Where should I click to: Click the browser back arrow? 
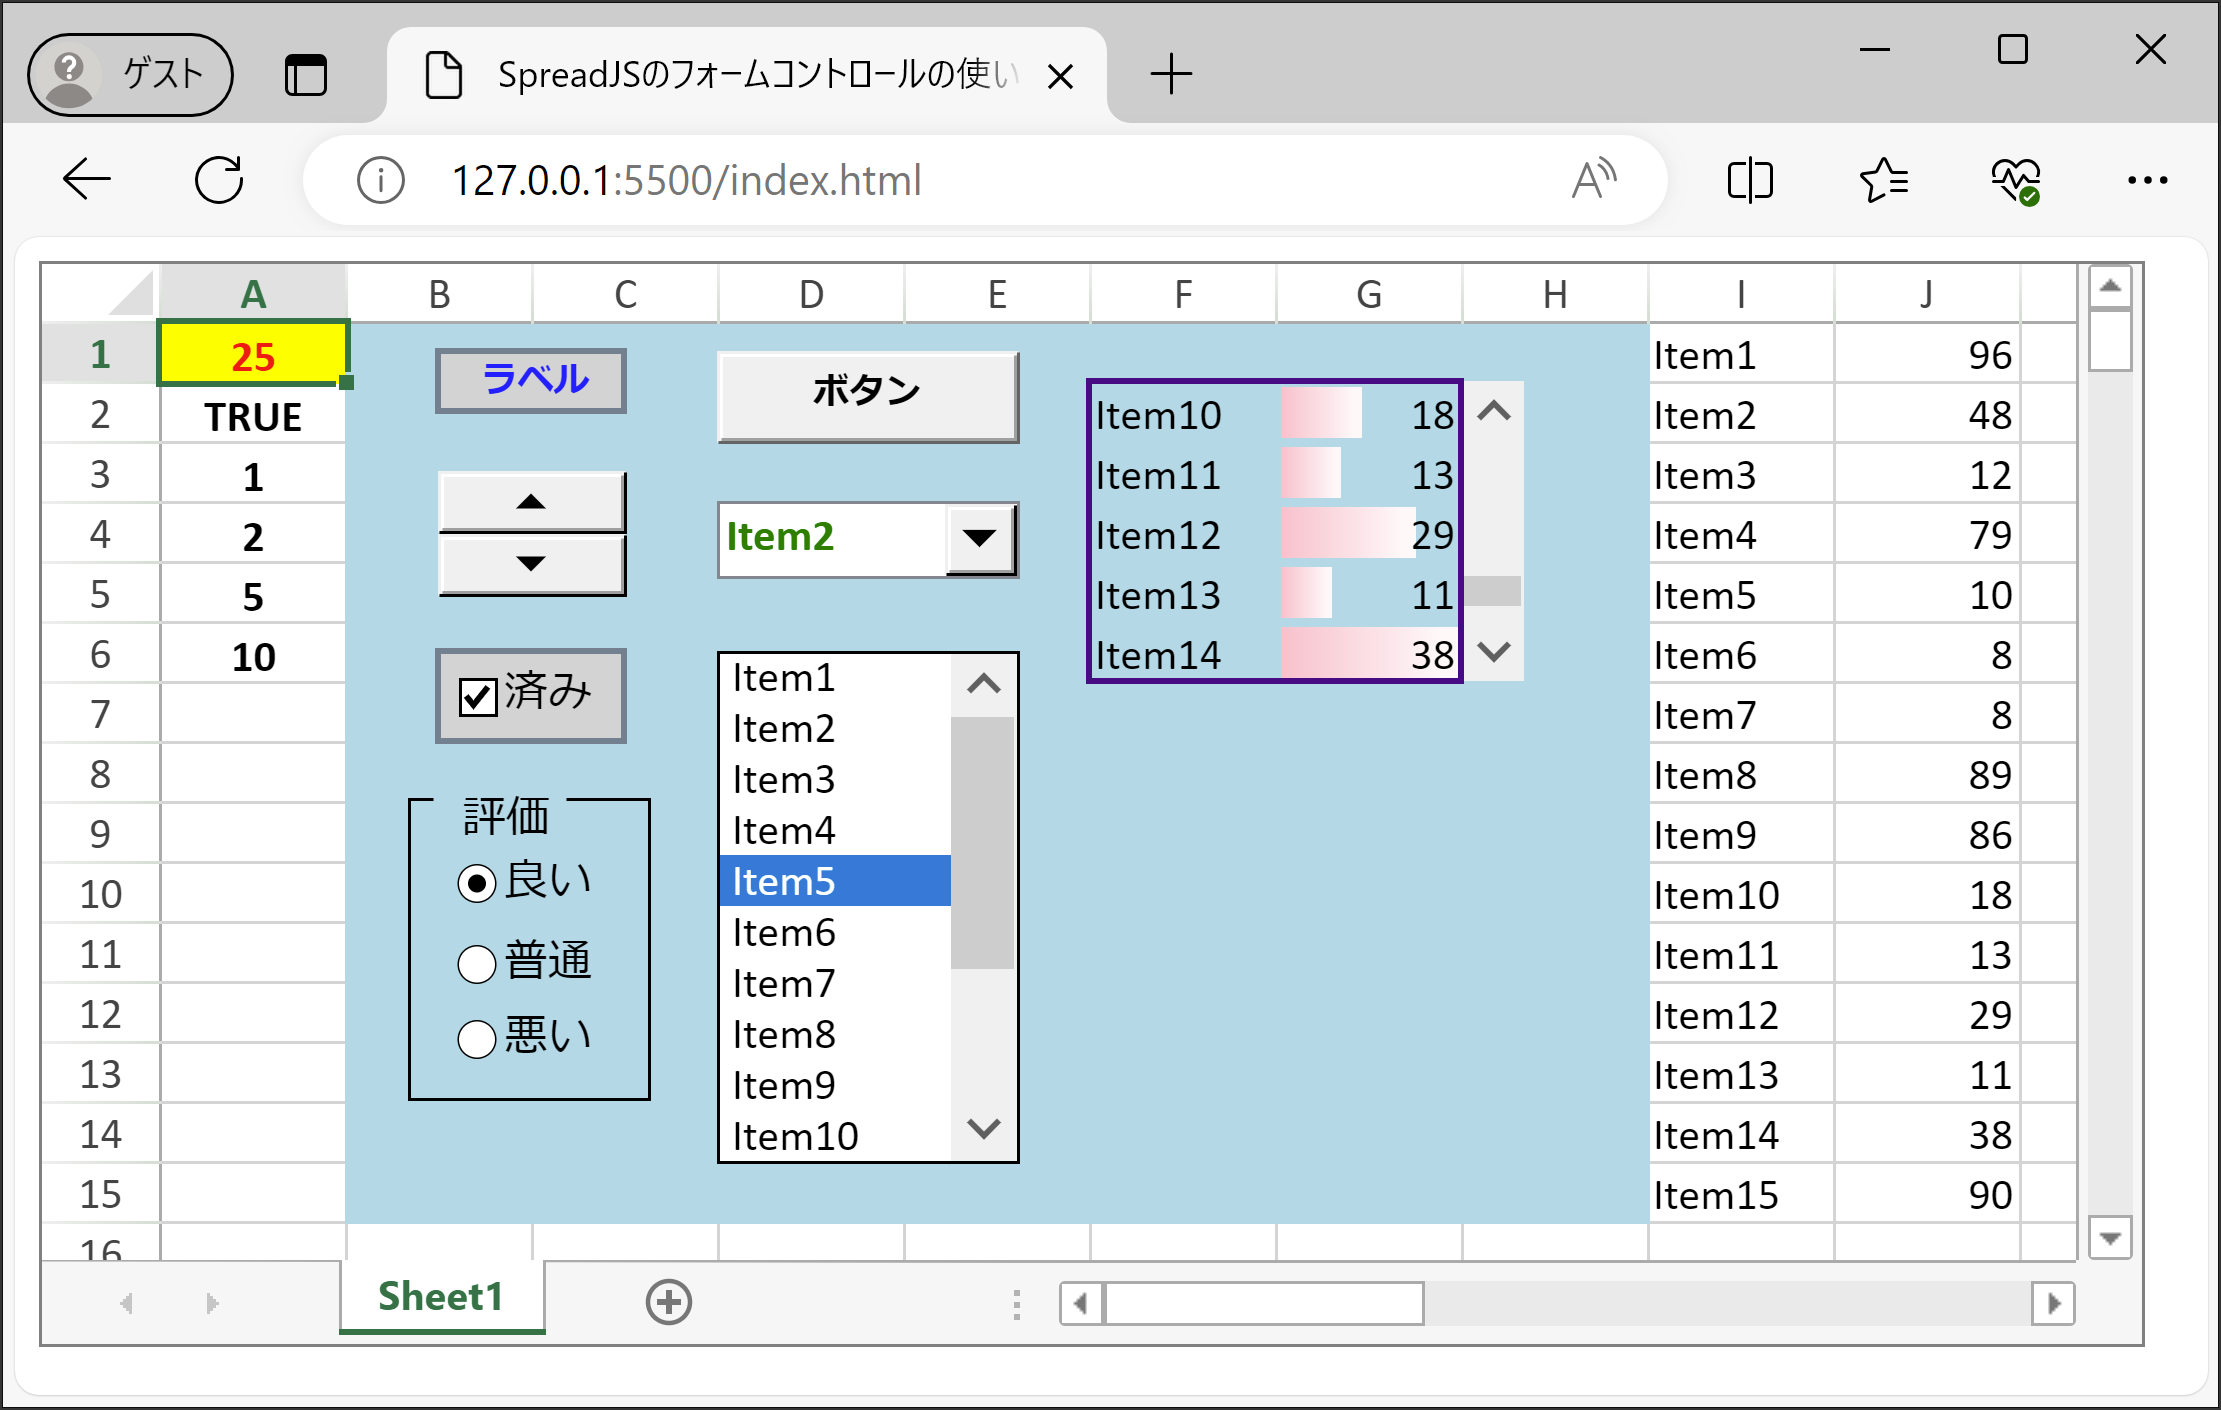(86, 181)
